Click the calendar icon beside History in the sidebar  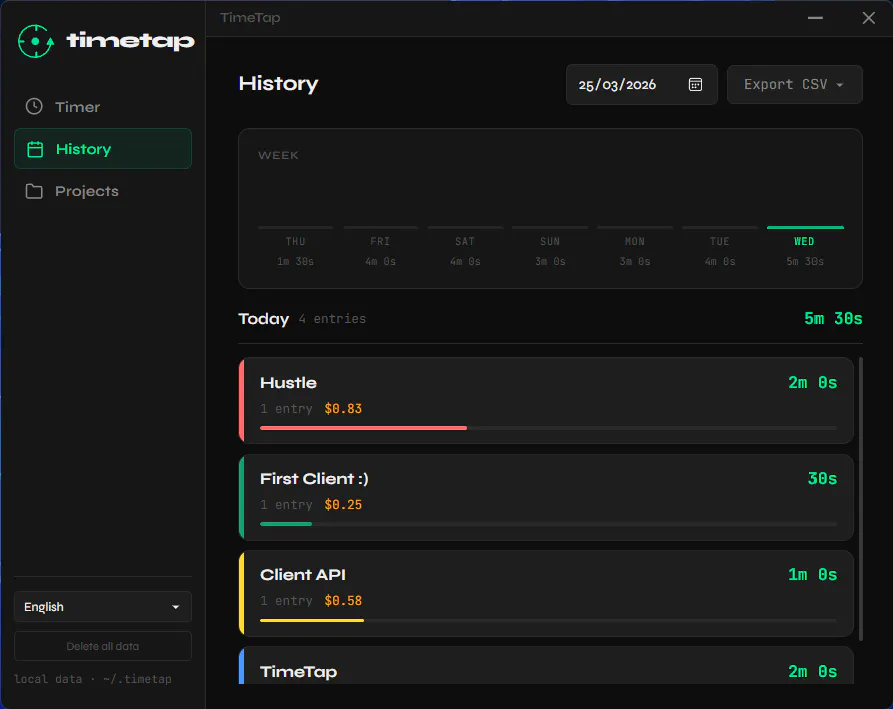[x=35, y=149]
